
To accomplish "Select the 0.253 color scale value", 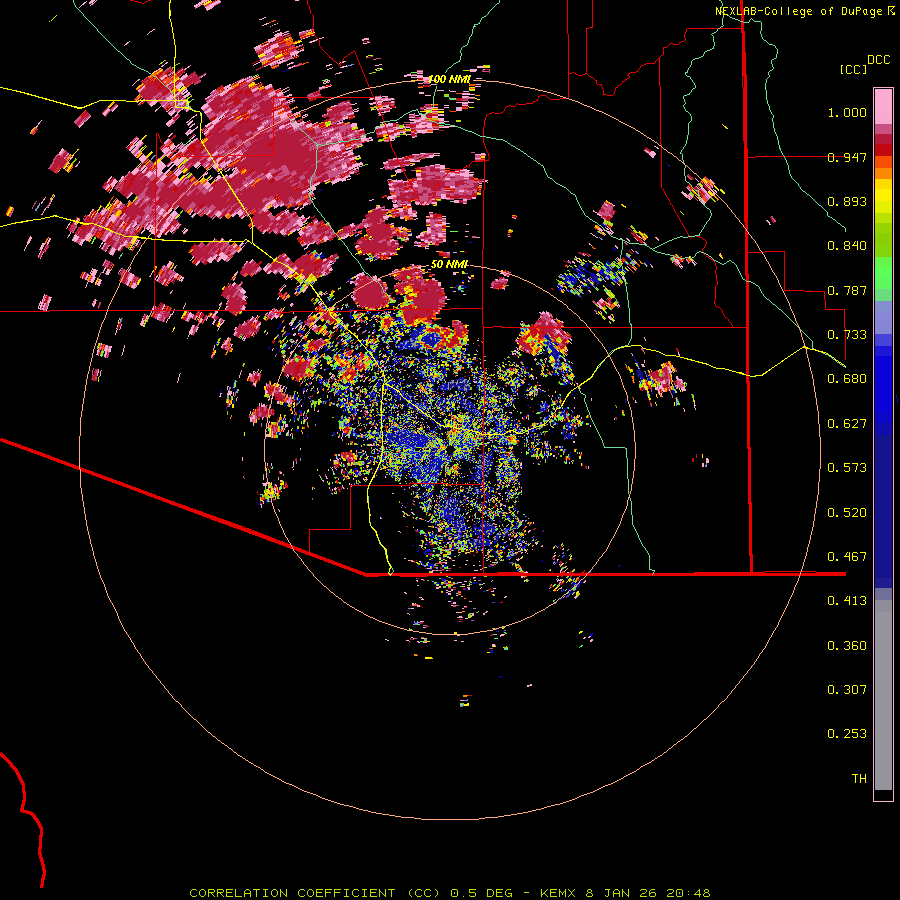I will [x=847, y=734].
